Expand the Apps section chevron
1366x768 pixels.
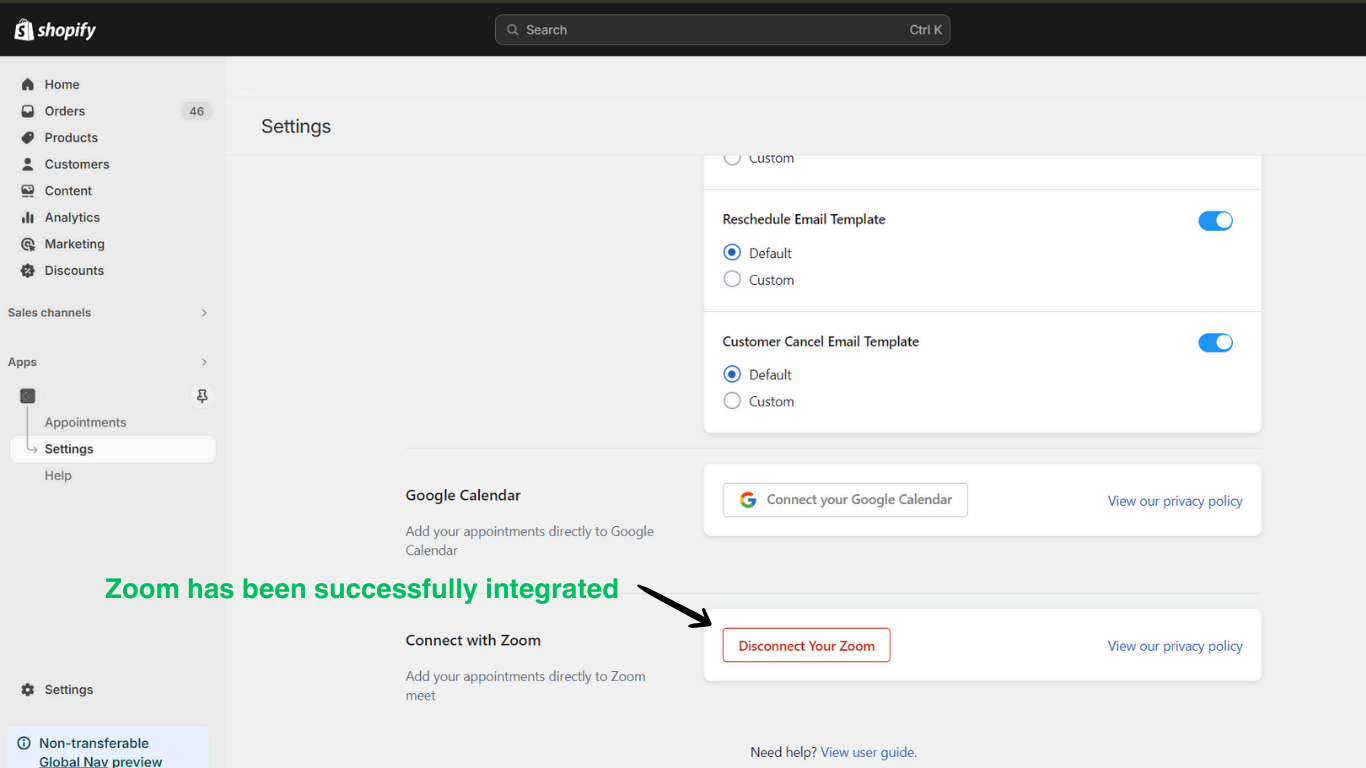[x=204, y=362]
